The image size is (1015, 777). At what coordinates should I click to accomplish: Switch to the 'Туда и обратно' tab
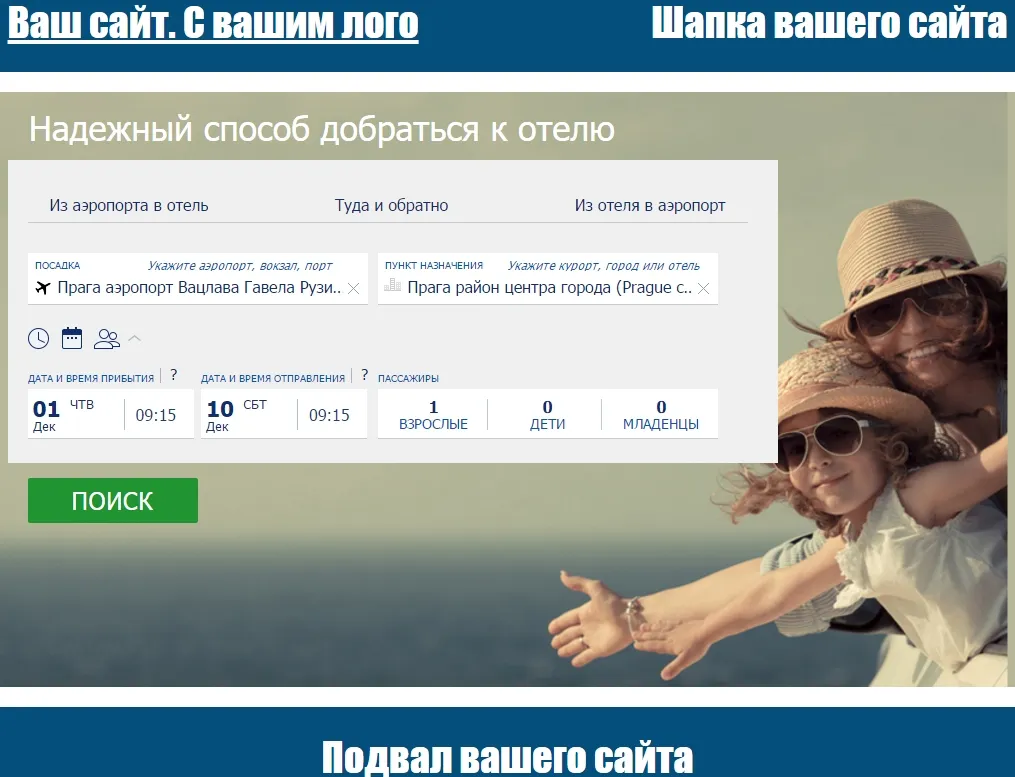(x=391, y=206)
